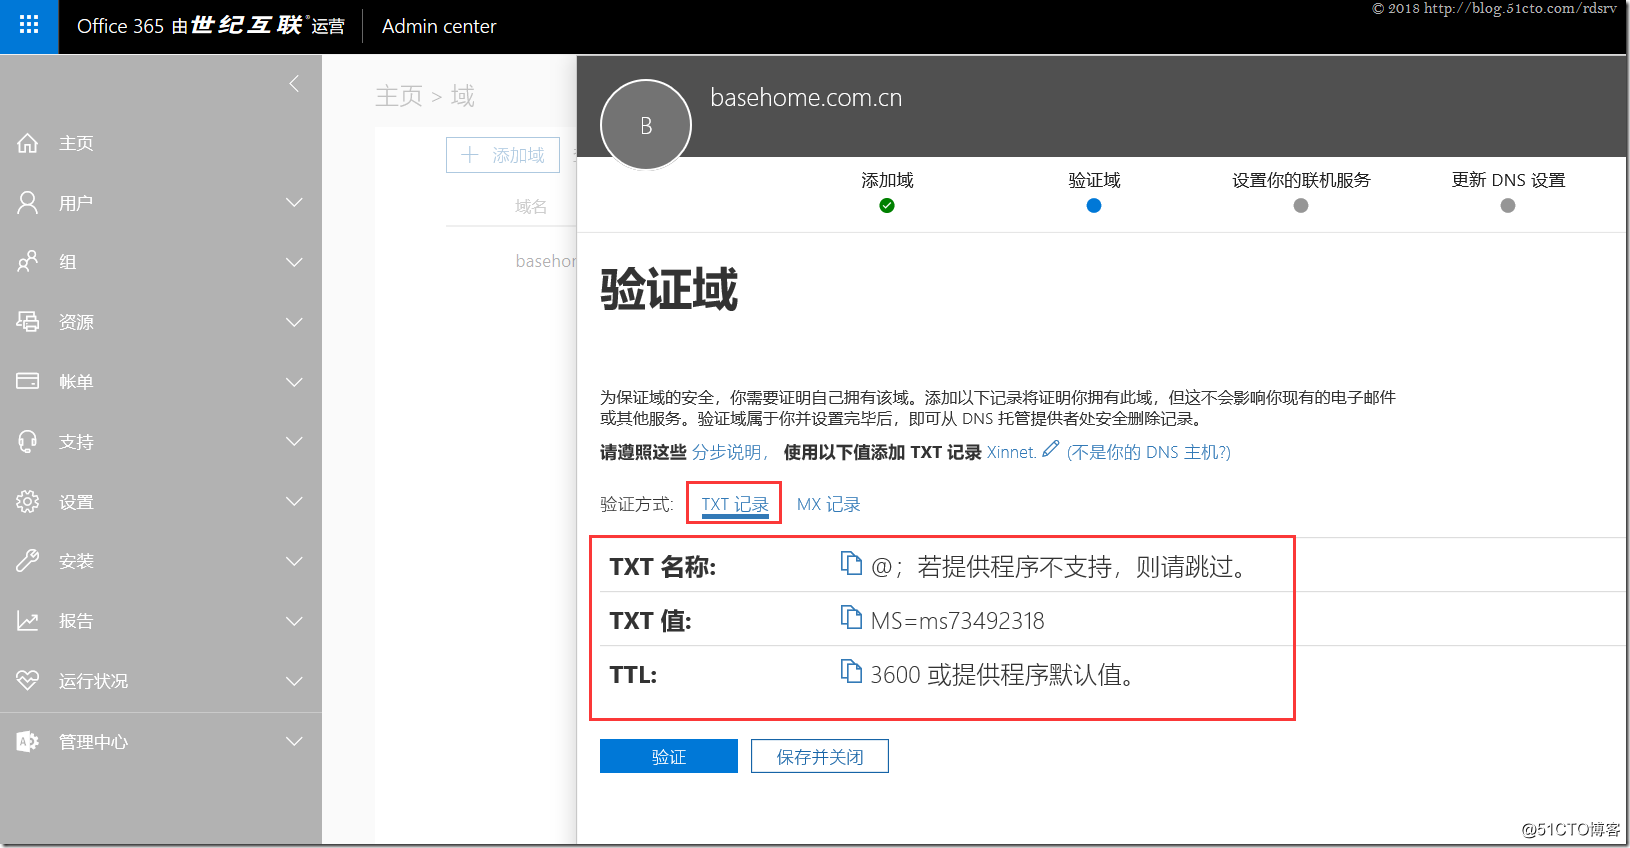
Task: Click the pencil edit icon beside Xinnet
Action: click(x=1050, y=449)
